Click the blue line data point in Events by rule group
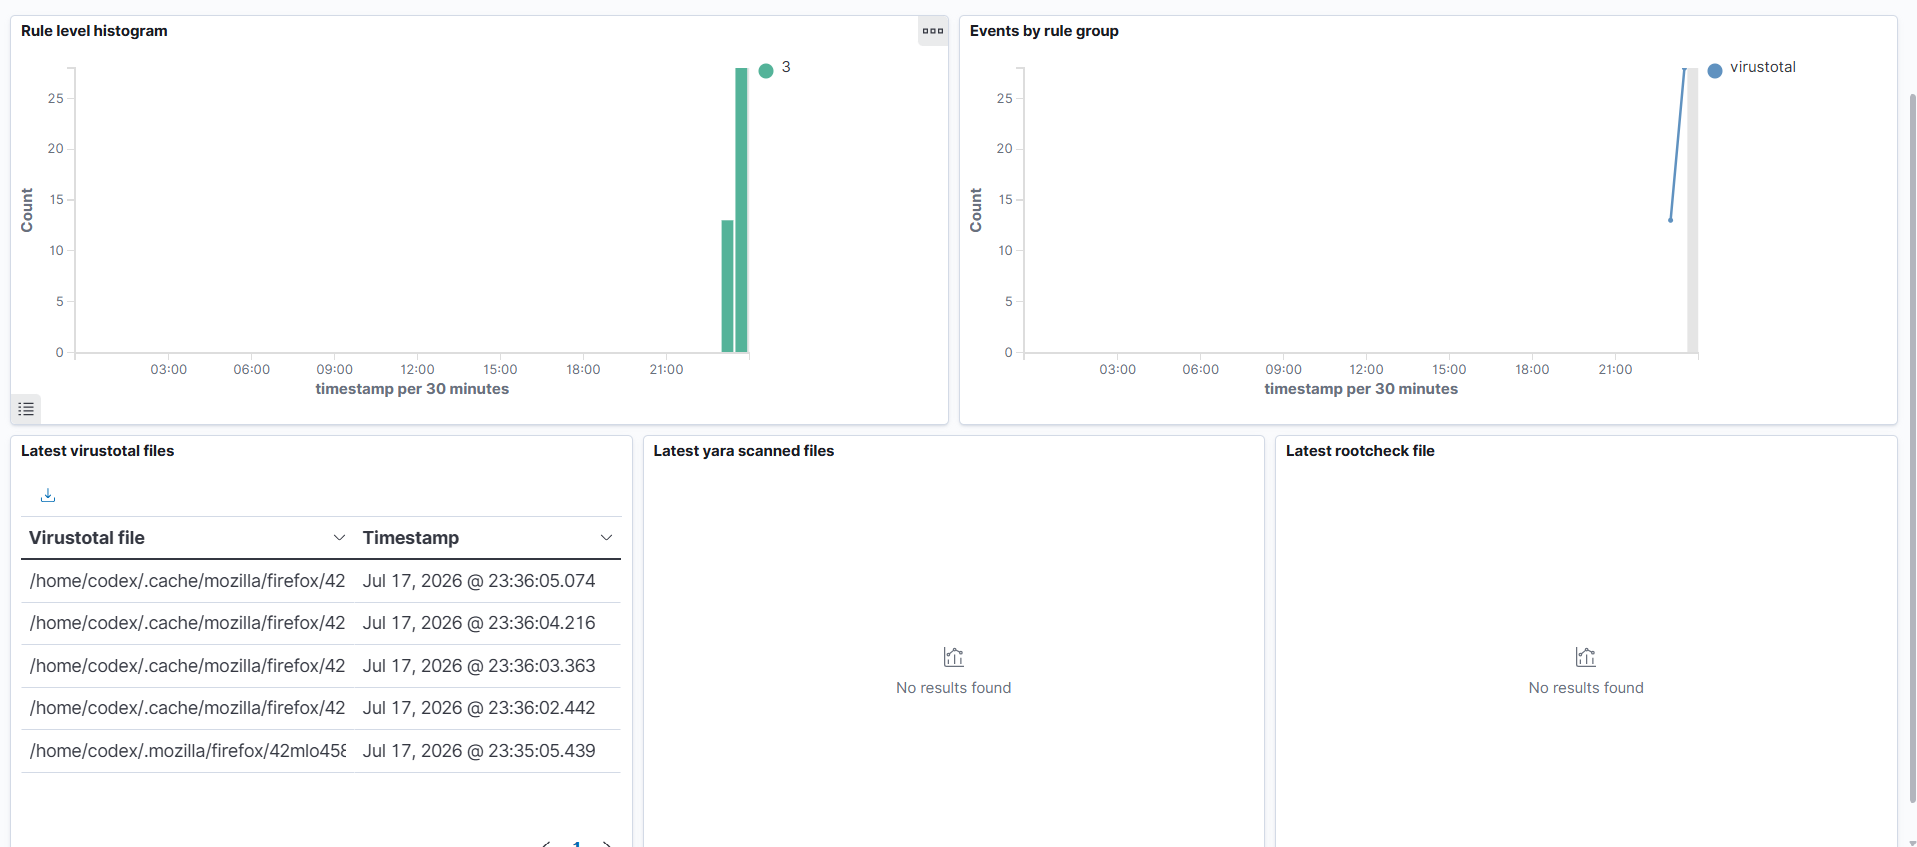The width and height of the screenshot is (1917, 847). click(x=1670, y=220)
